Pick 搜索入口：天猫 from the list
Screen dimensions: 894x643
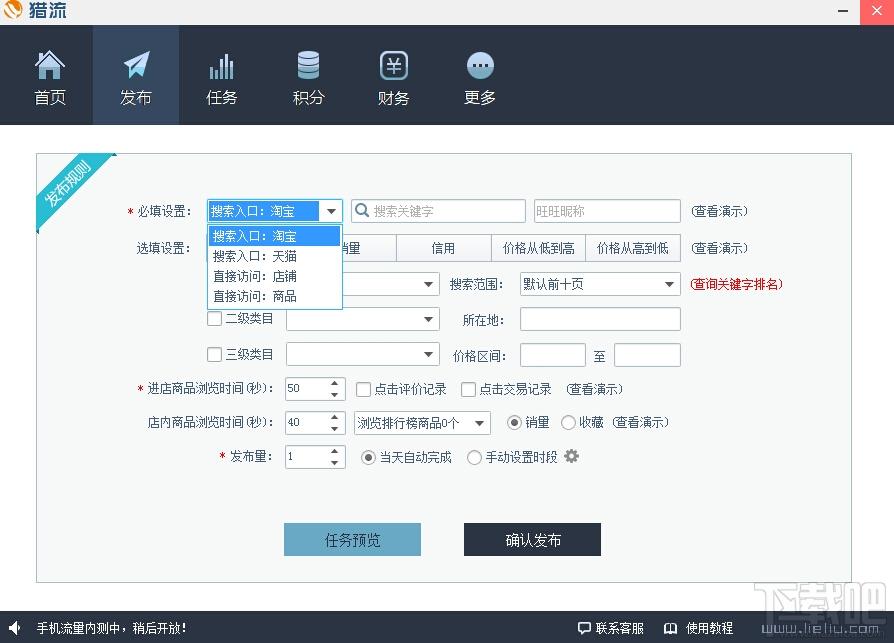[x=274, y=256]
